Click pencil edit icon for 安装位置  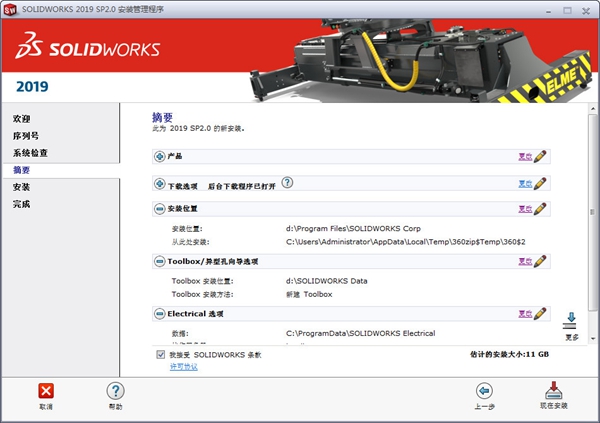(x=540, y=209)
